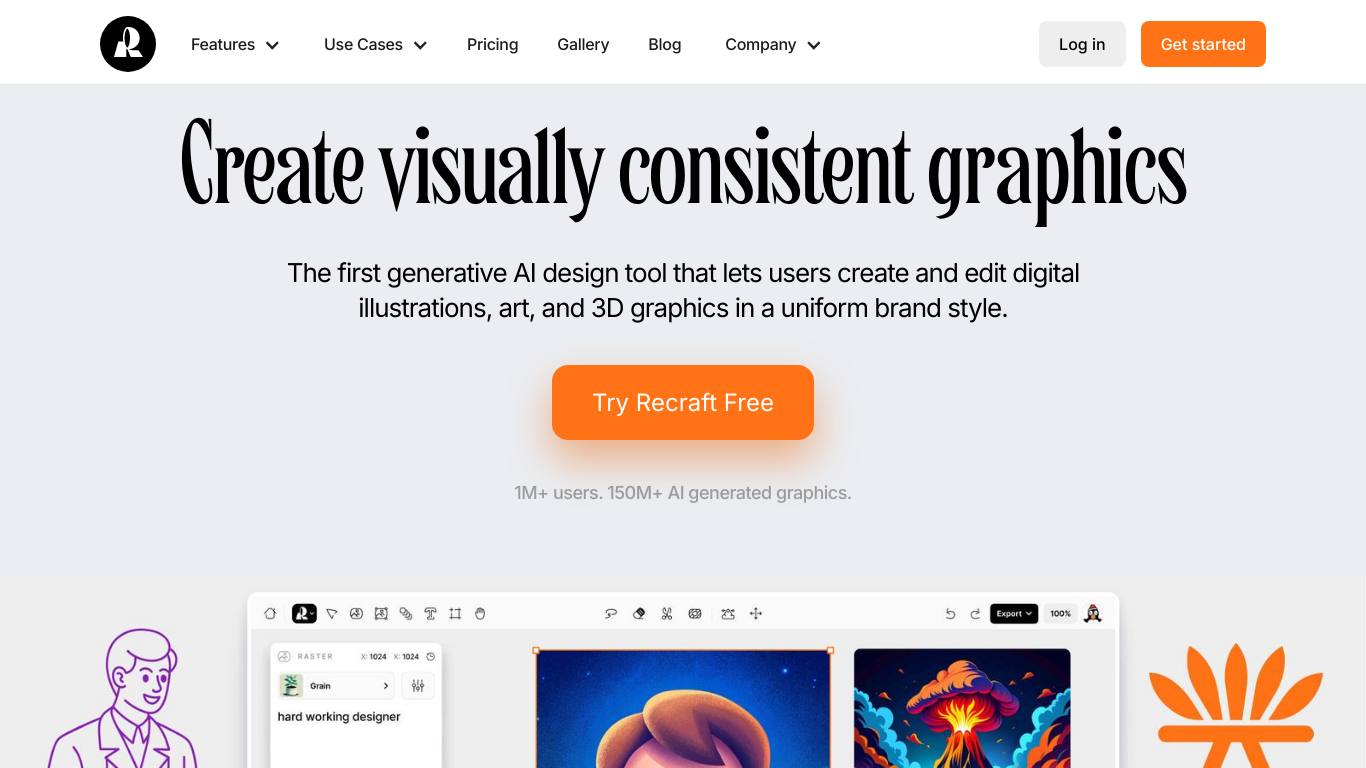Expand the Features dropdown menu

pos(235,45)
